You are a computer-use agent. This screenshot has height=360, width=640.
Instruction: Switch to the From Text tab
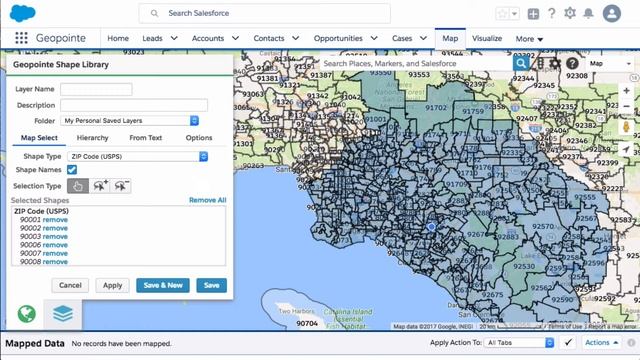tap(146, 138)
